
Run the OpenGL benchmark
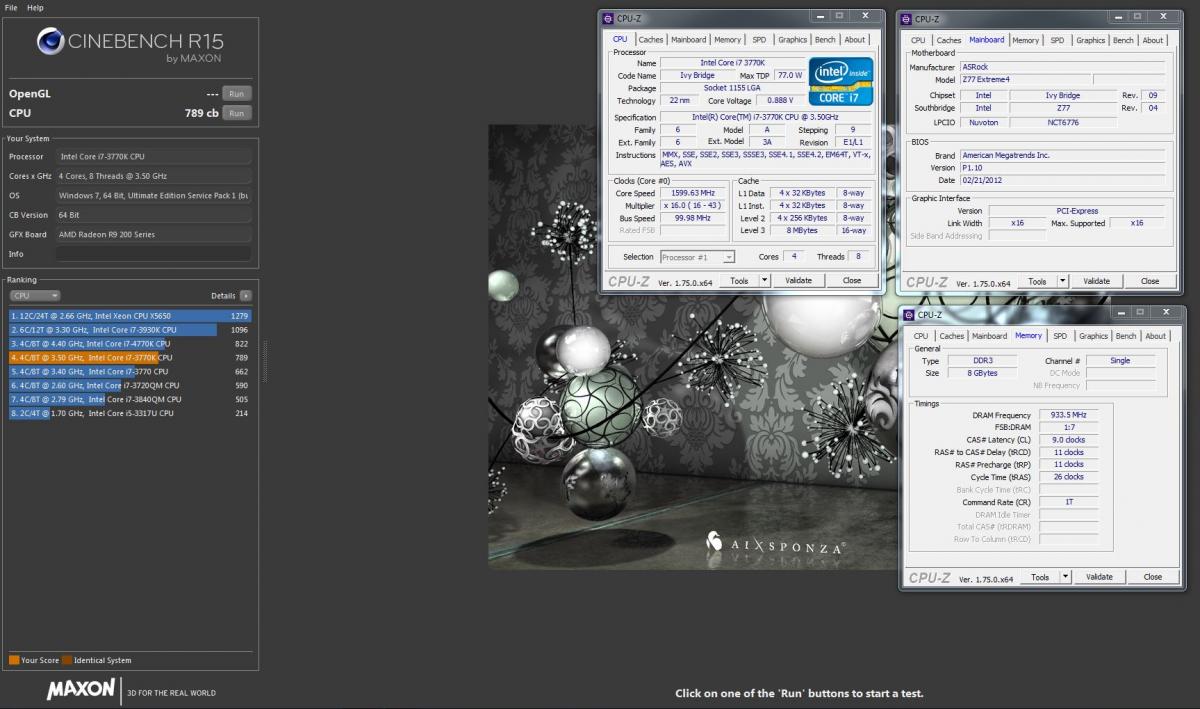click(x=236, y=93)
